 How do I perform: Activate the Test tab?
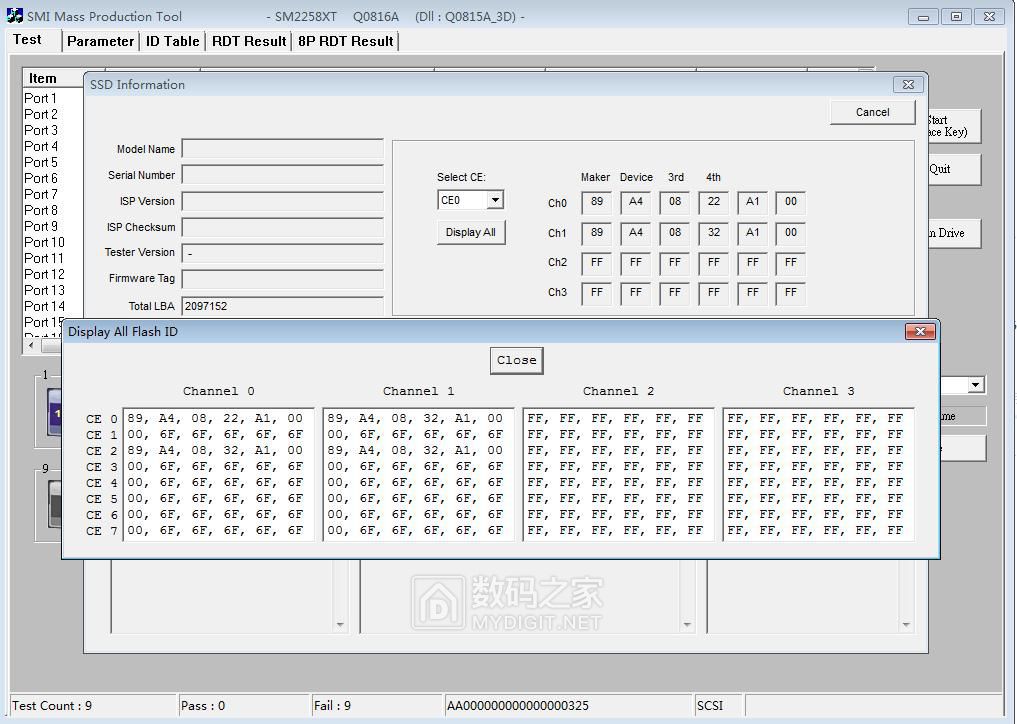pos(29,40)
